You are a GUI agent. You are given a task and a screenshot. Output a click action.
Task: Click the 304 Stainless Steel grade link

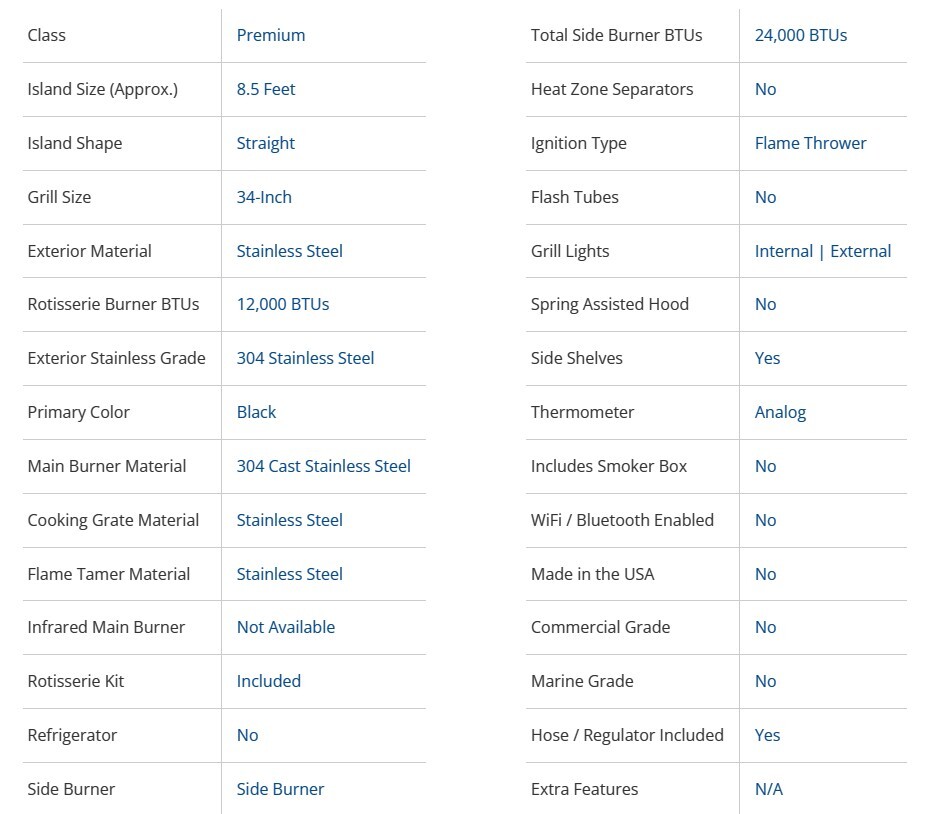pos(305,358)
